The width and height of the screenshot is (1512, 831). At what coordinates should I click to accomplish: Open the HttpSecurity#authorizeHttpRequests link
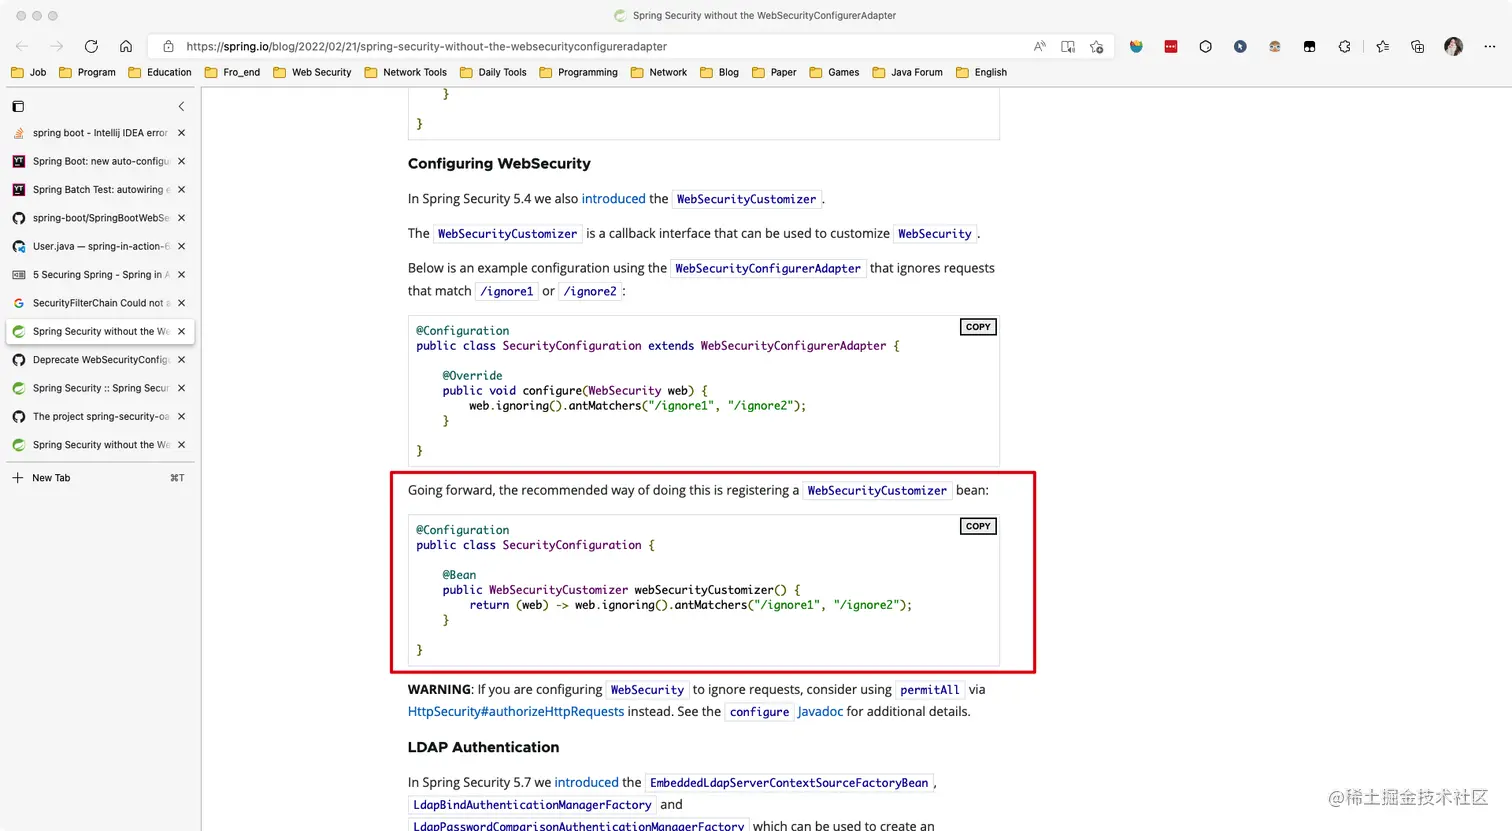pos(516,711)
